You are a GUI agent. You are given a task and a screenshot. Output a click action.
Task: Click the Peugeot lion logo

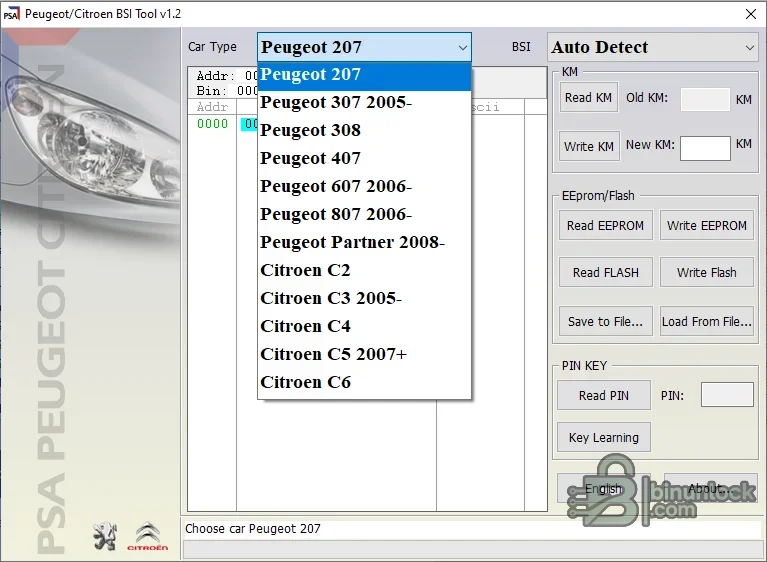click(105, 537)
